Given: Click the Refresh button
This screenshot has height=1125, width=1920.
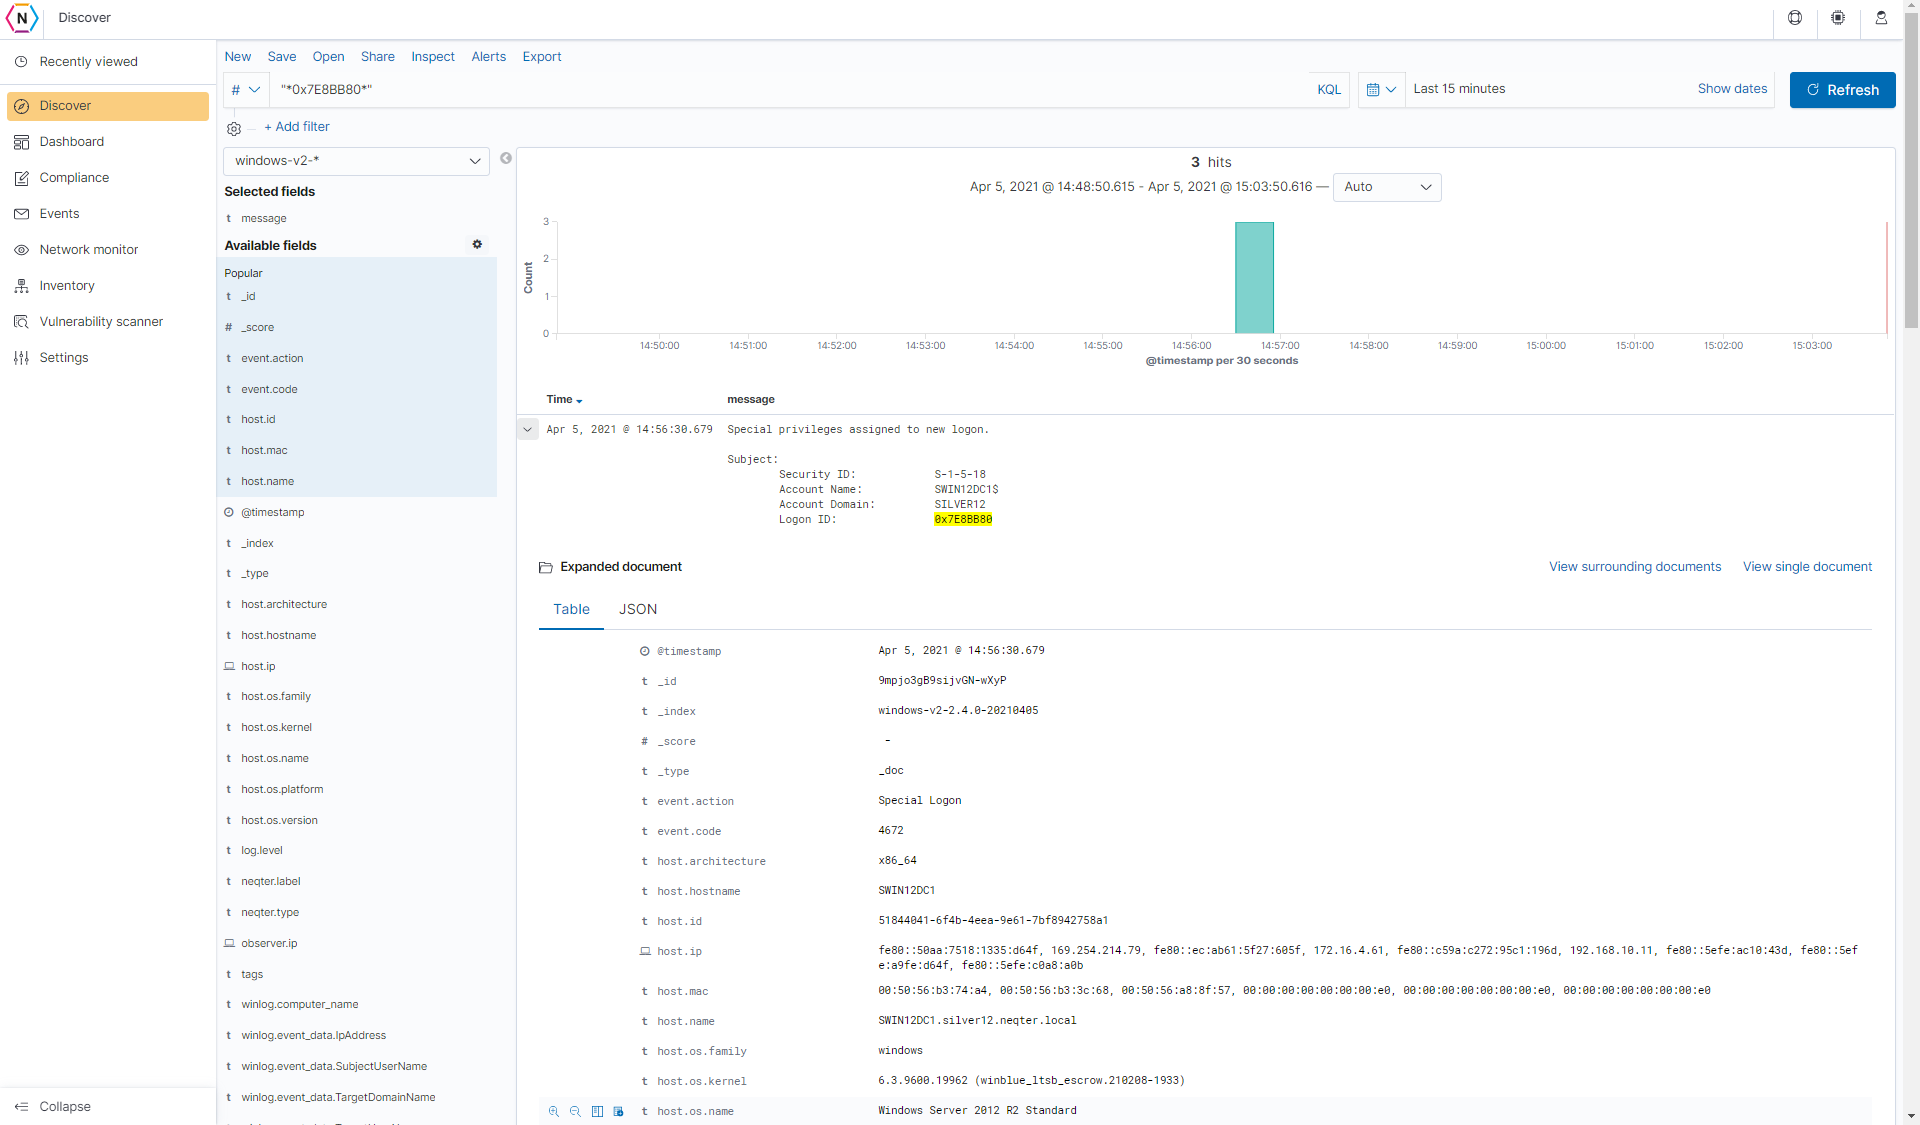Looking at the screenshot, I should tap(1842, 90).
